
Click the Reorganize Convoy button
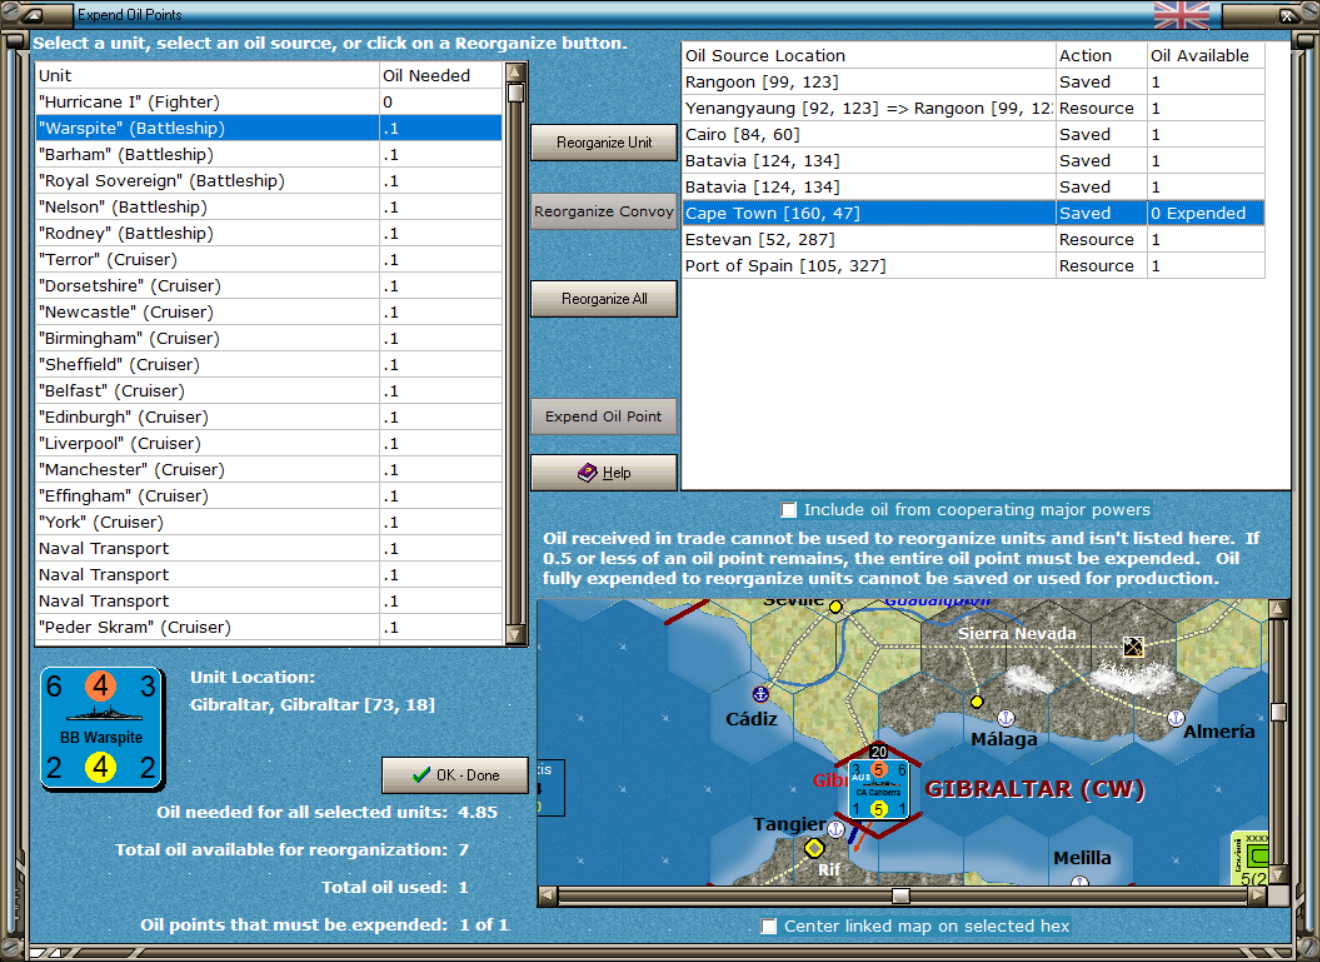coord(604,211)
